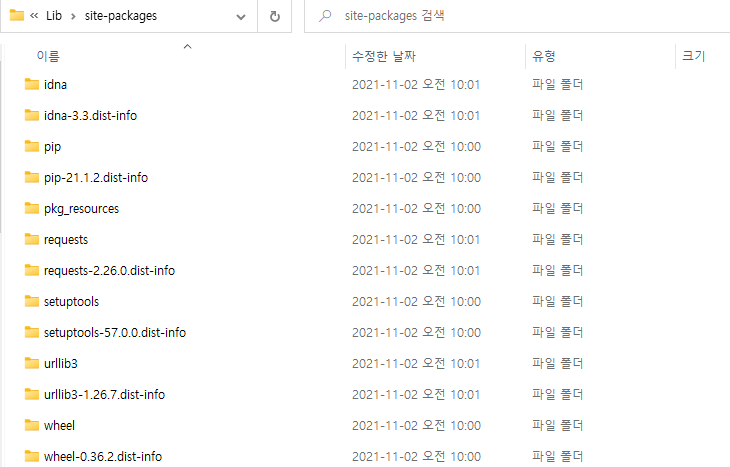Sort by the 크기 column header

tap(694, 56)
